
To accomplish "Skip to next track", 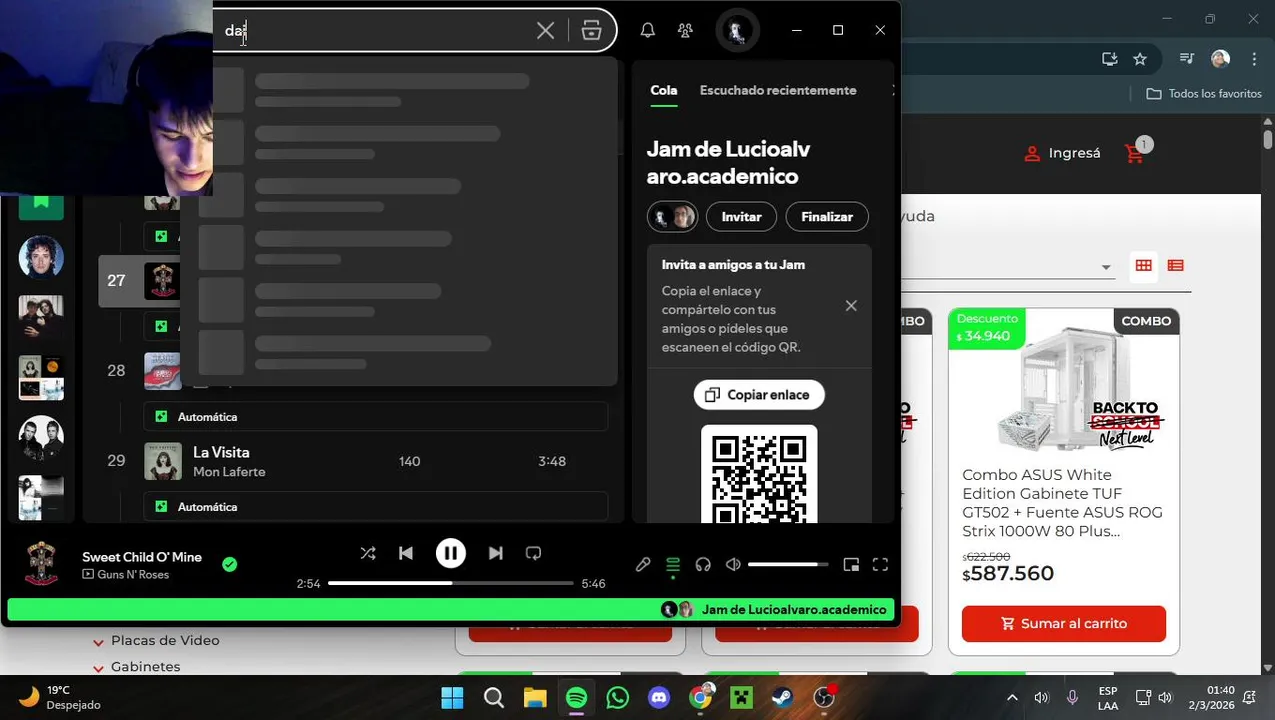I will [x=496, y=553].
